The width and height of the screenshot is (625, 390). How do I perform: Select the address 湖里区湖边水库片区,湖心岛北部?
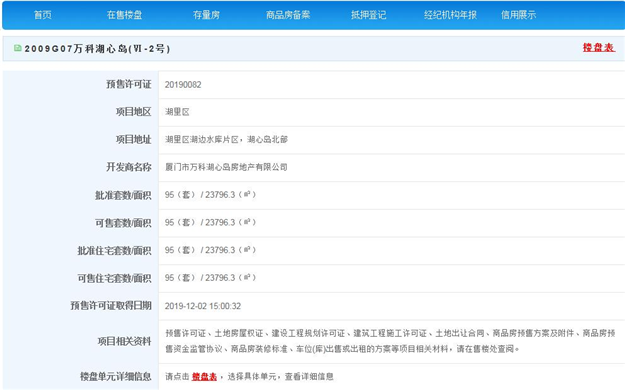[x=226, y=140]
